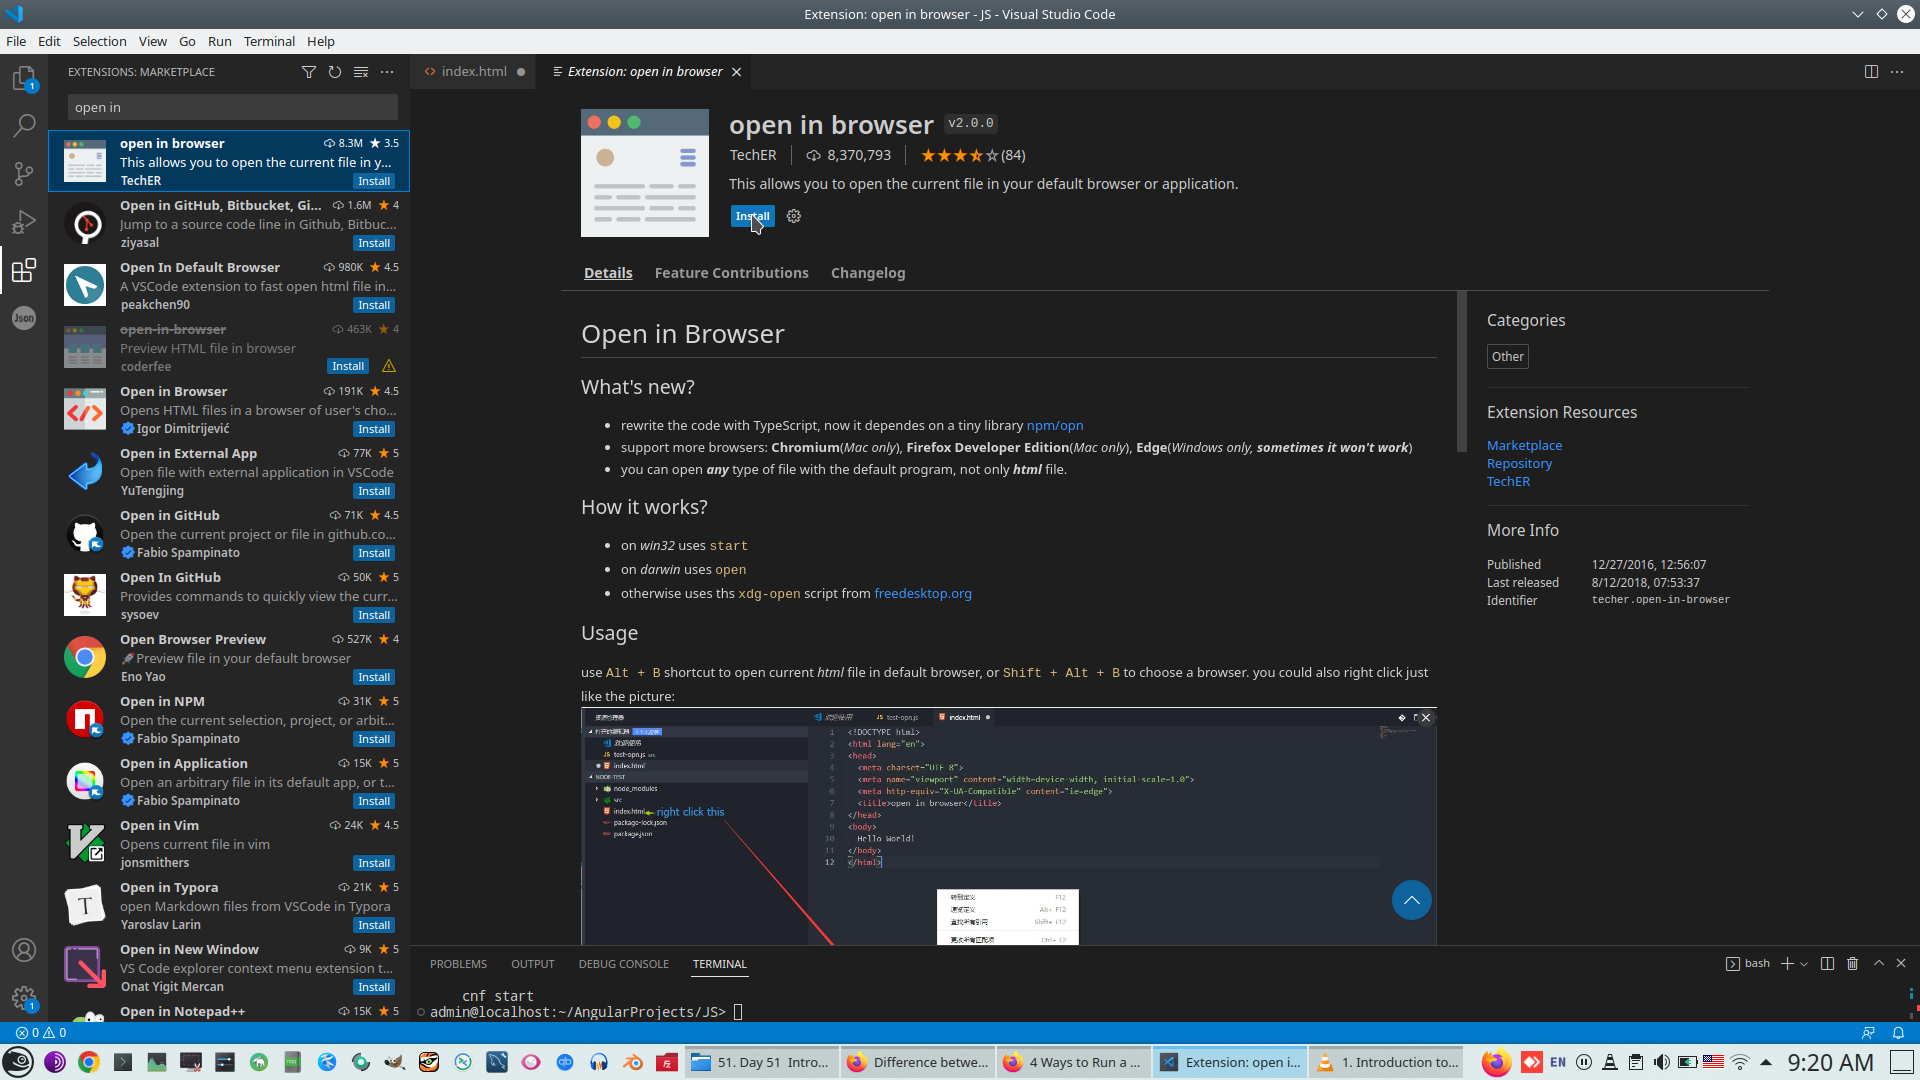
Task: Open Accounts icon in activity bar
Action: (x=24, y=950)
